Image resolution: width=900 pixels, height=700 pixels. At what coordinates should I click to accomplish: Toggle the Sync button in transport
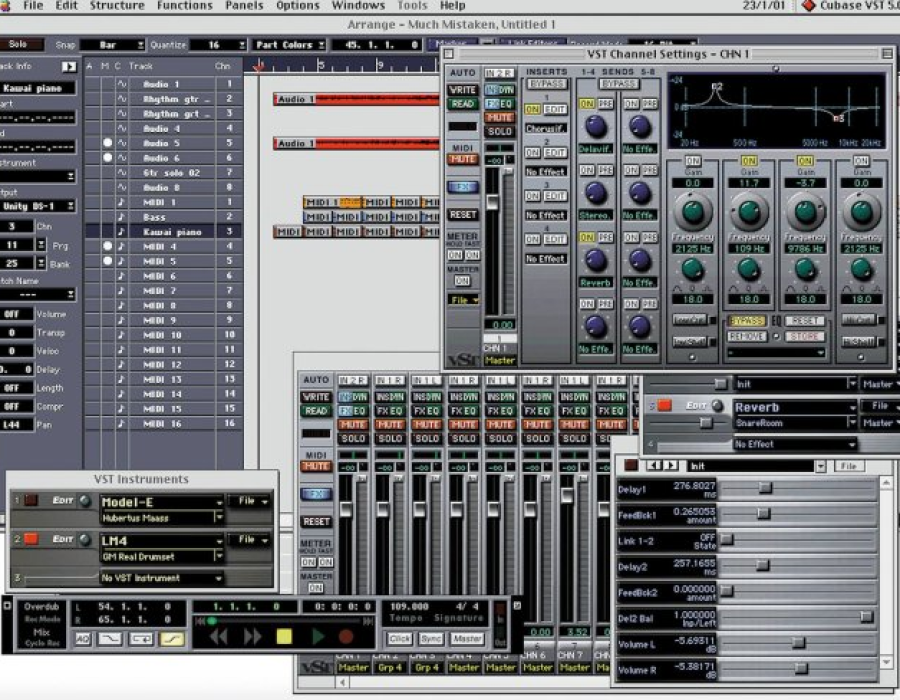click(431, 639)
